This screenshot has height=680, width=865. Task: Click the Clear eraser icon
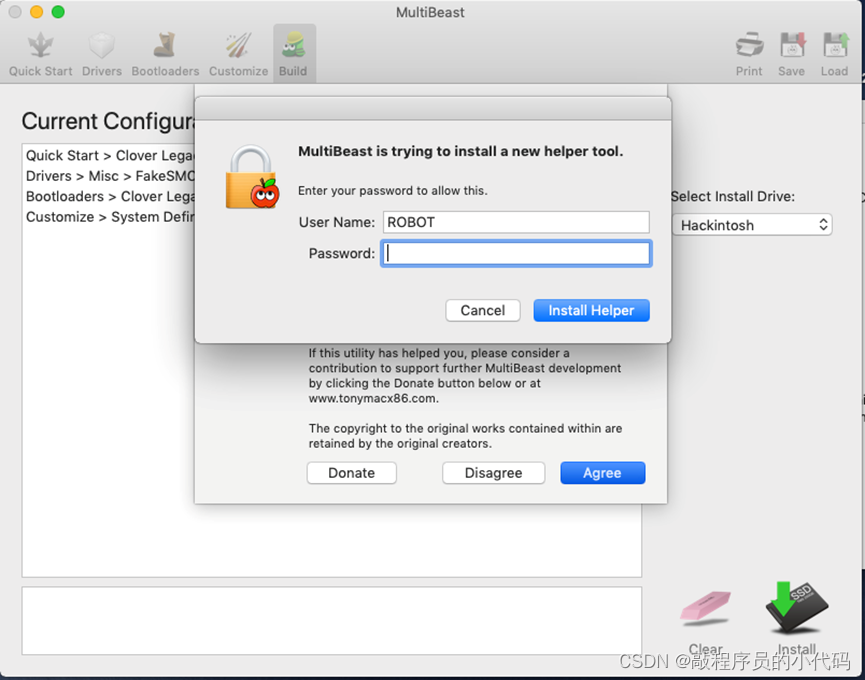tap(706, 609)
